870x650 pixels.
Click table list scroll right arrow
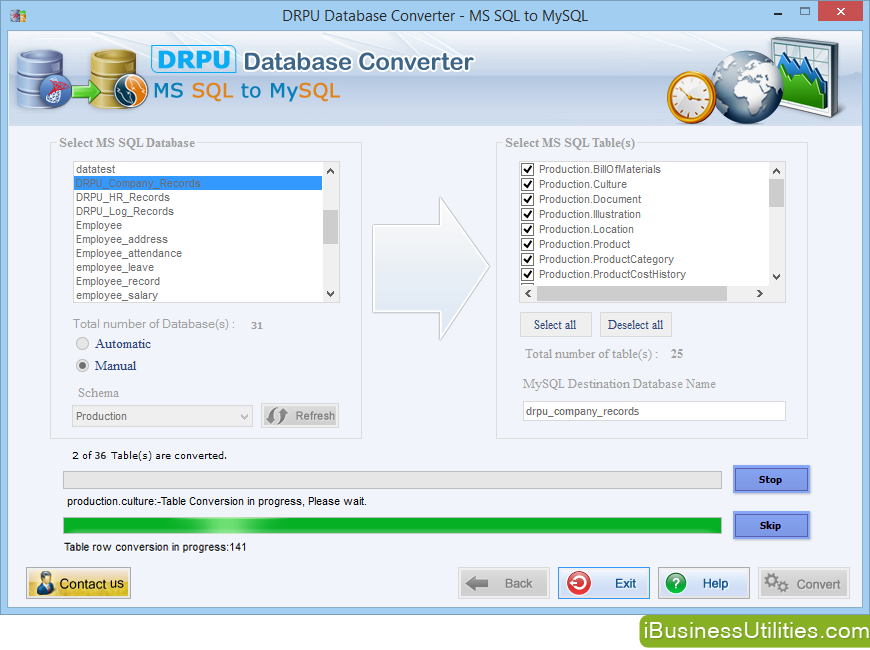click(760, 294)
